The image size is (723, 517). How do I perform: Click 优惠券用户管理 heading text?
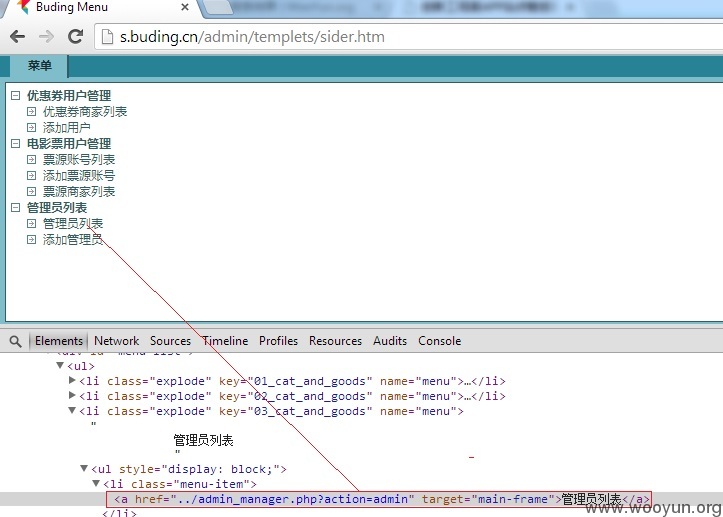pyautogui.click(x=69, y=95)
